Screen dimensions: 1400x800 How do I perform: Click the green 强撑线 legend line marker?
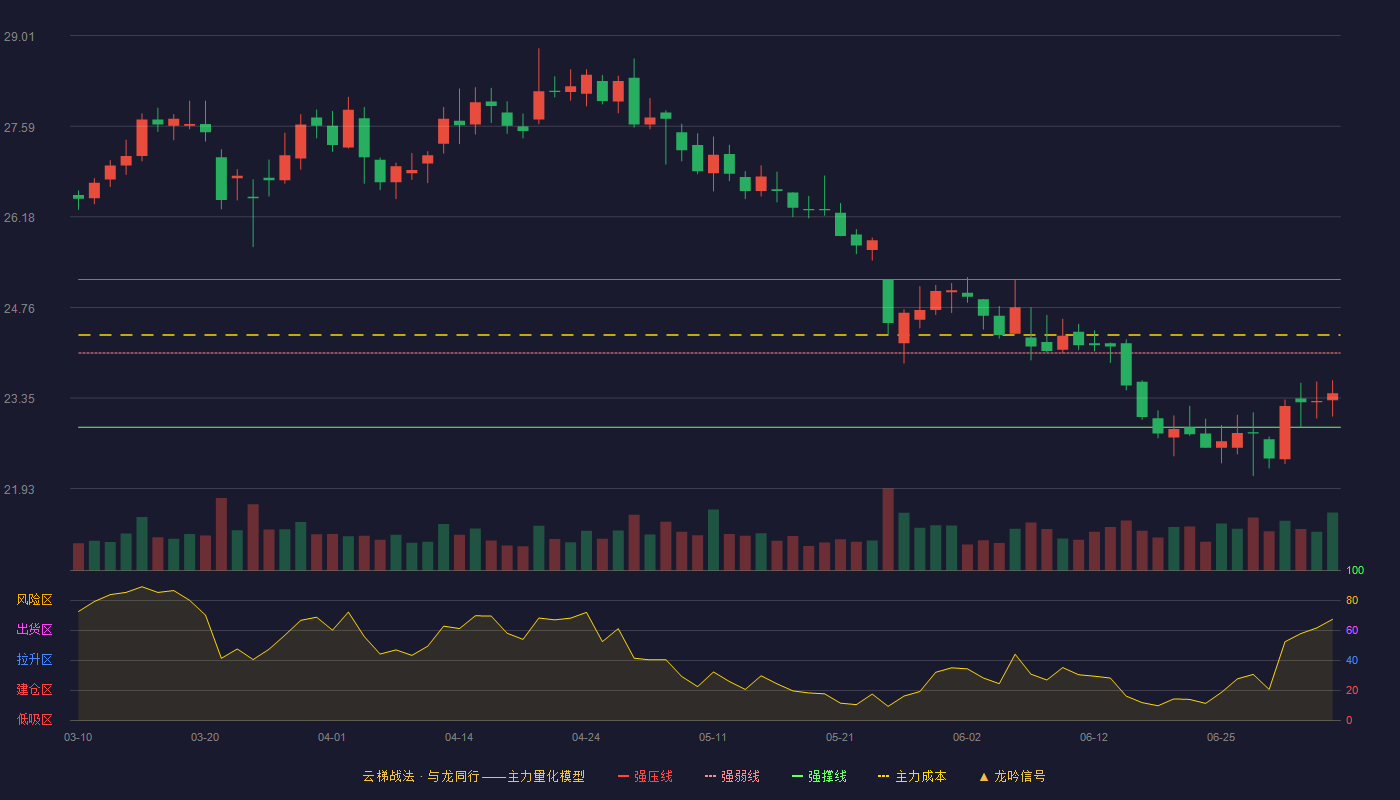[797, 776]
